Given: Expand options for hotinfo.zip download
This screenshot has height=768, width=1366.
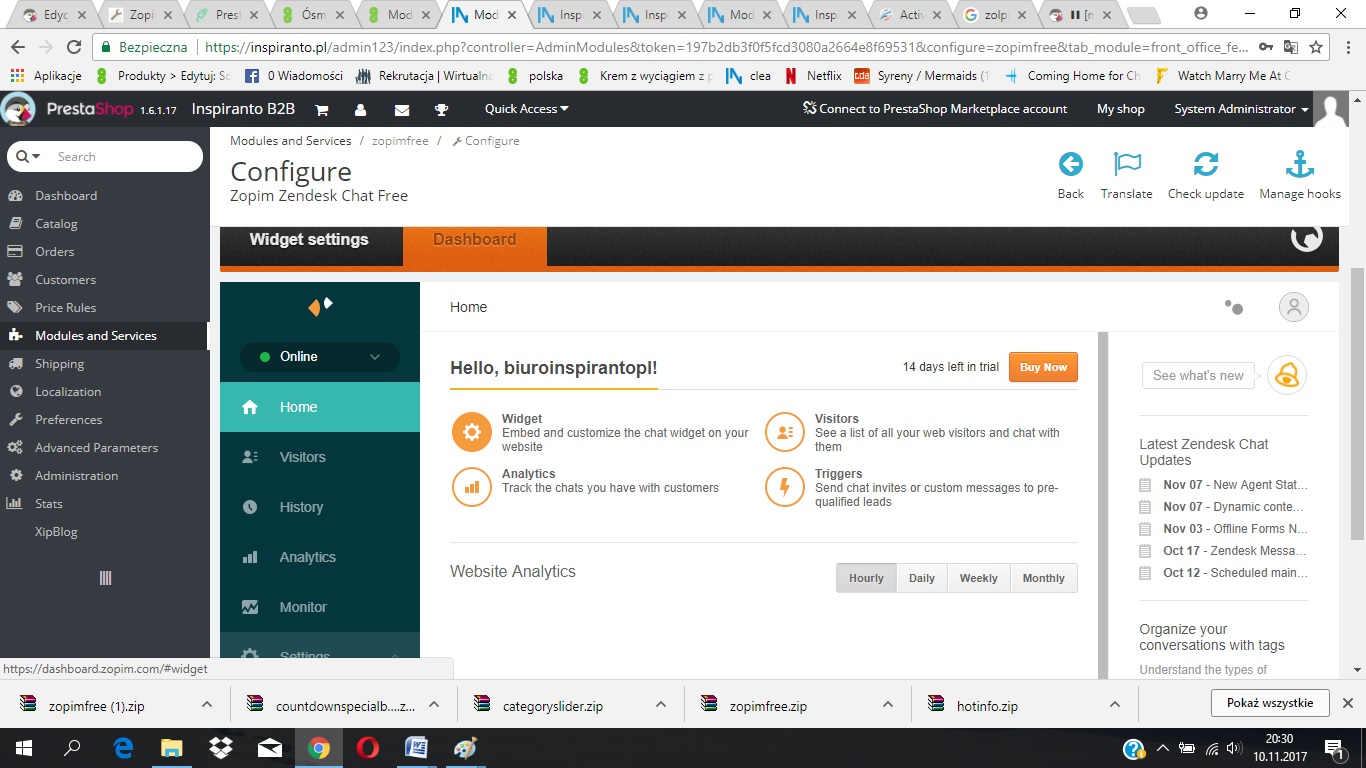Looking at the screenshot, I should pyautogui.click(x=1115, y=705).
